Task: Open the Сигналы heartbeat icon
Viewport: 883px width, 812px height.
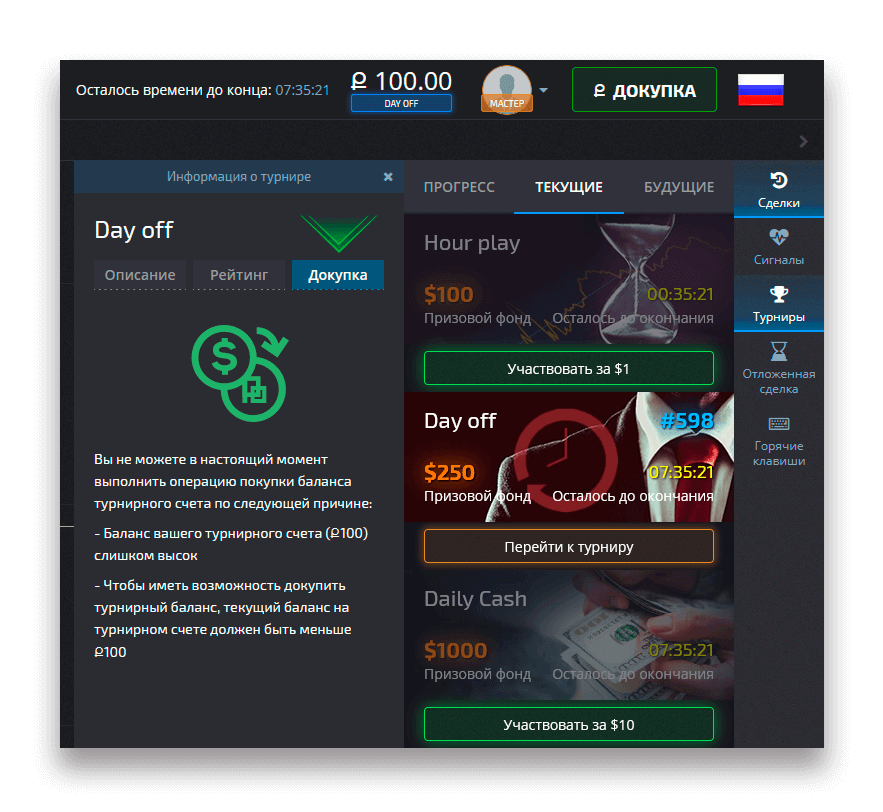Action: coord(778,237)
